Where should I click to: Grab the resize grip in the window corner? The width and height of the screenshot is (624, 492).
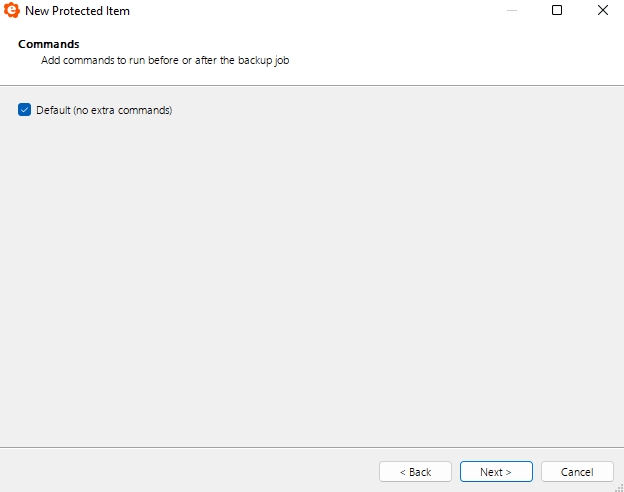[620, 488]
